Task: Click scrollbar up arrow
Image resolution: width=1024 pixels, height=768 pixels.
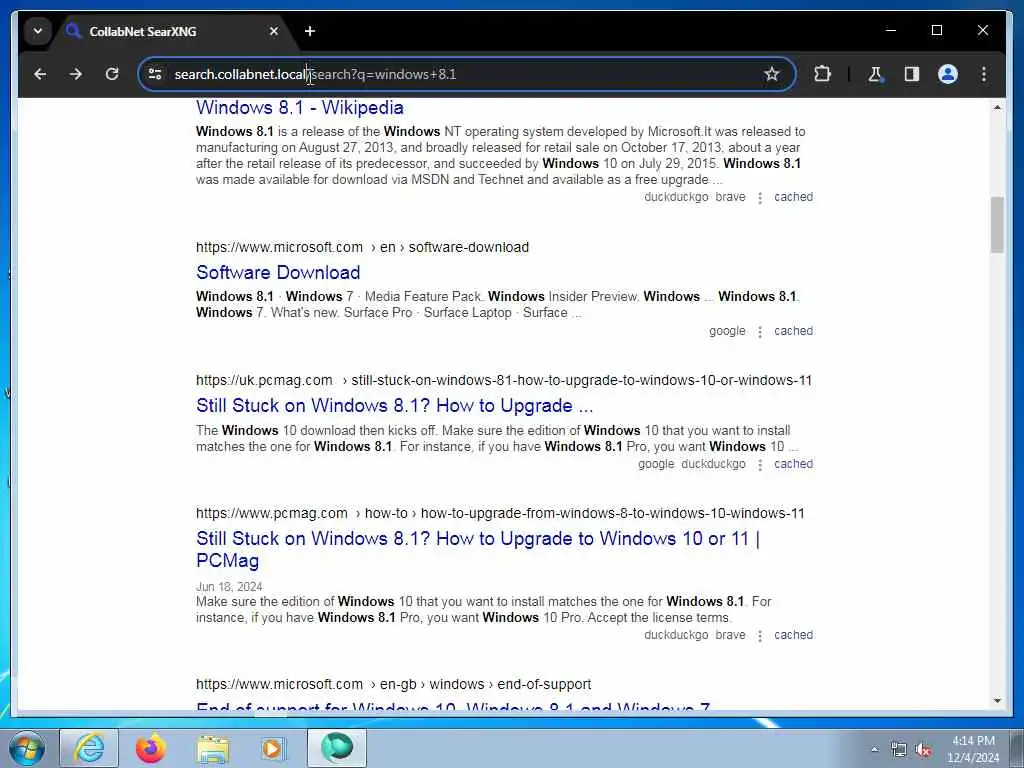Action: point(997,107)
